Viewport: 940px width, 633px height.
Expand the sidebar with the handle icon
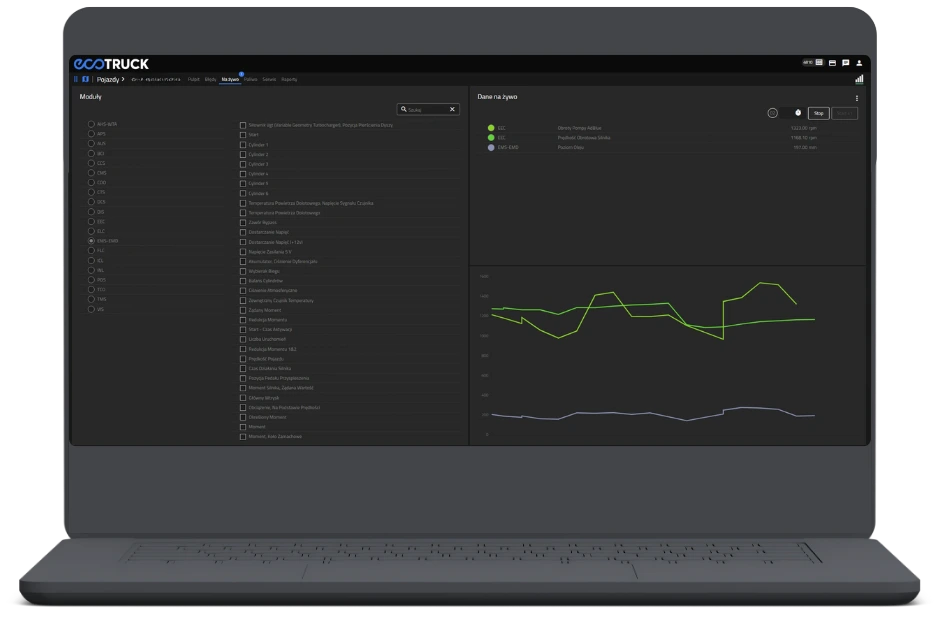(75, 79)
